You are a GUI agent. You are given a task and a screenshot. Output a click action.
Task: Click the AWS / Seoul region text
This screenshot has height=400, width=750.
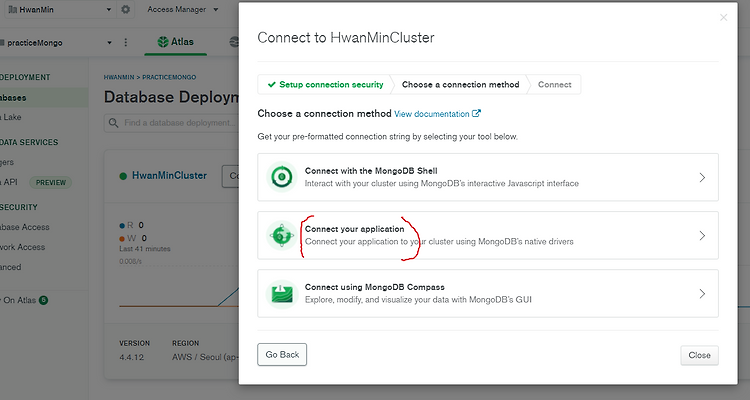point(205,357)
